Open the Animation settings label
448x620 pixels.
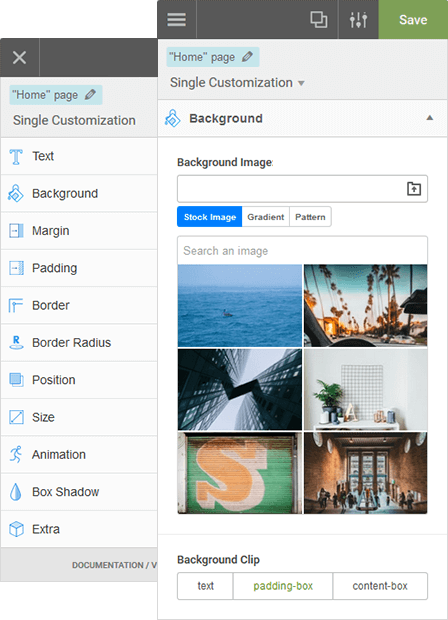pos(59,454)
